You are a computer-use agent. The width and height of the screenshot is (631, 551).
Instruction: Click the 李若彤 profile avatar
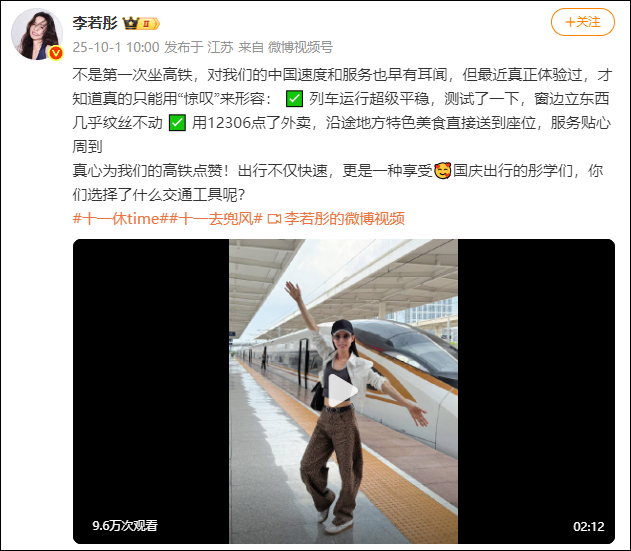(x=37, y=34)
